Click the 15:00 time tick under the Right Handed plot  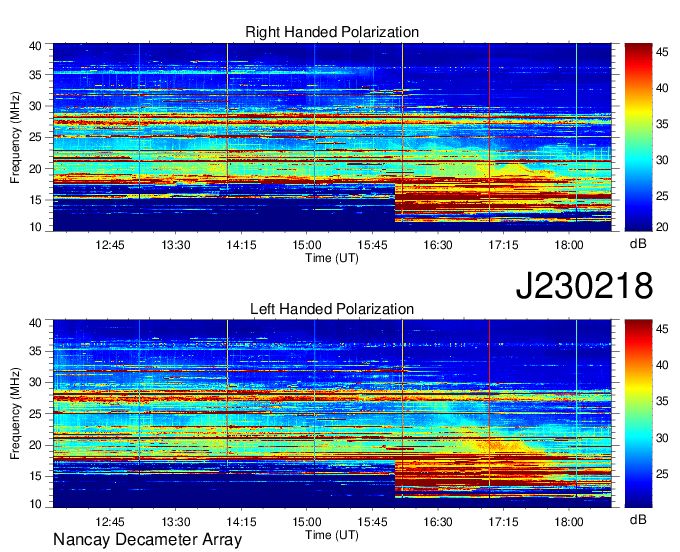coord(307,245)
